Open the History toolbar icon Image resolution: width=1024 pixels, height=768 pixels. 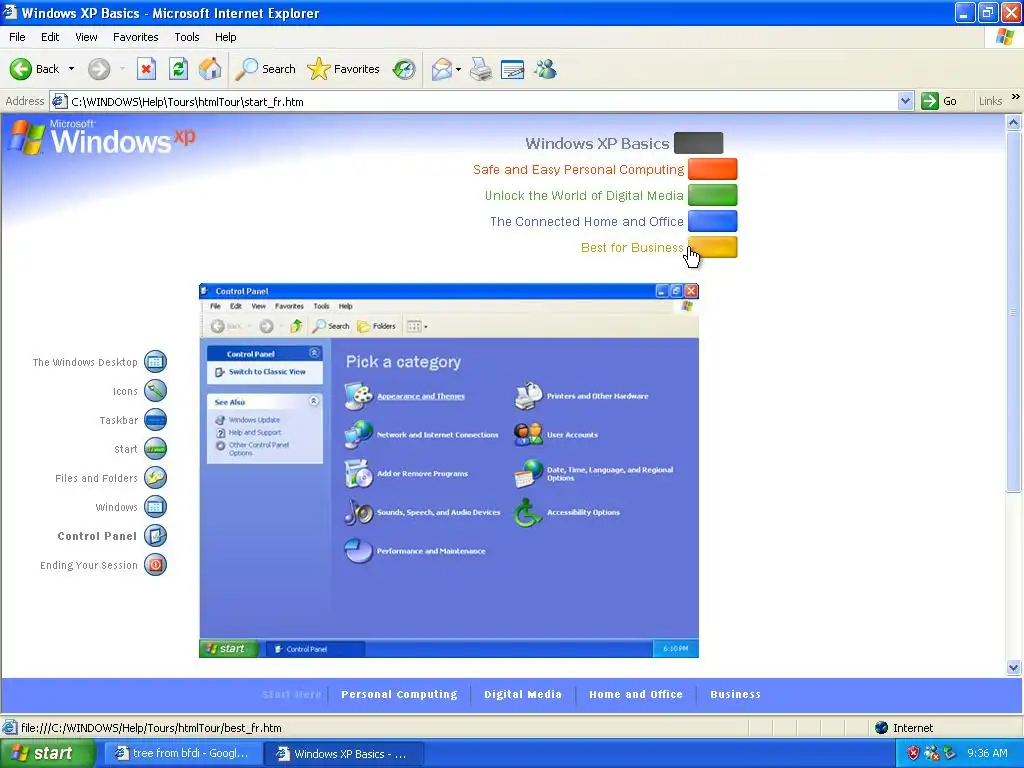(404, 69)
